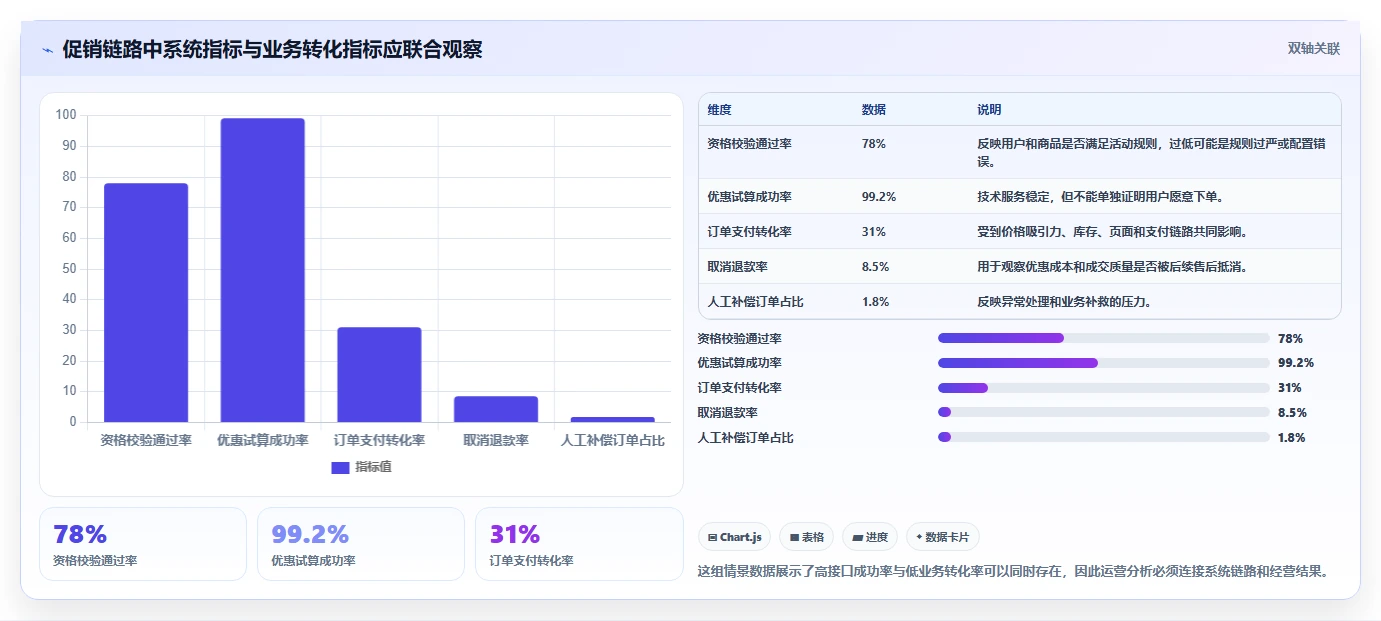1381x621 pixels.
Task: Click table value 1.8%
Action: coord(875,302)
